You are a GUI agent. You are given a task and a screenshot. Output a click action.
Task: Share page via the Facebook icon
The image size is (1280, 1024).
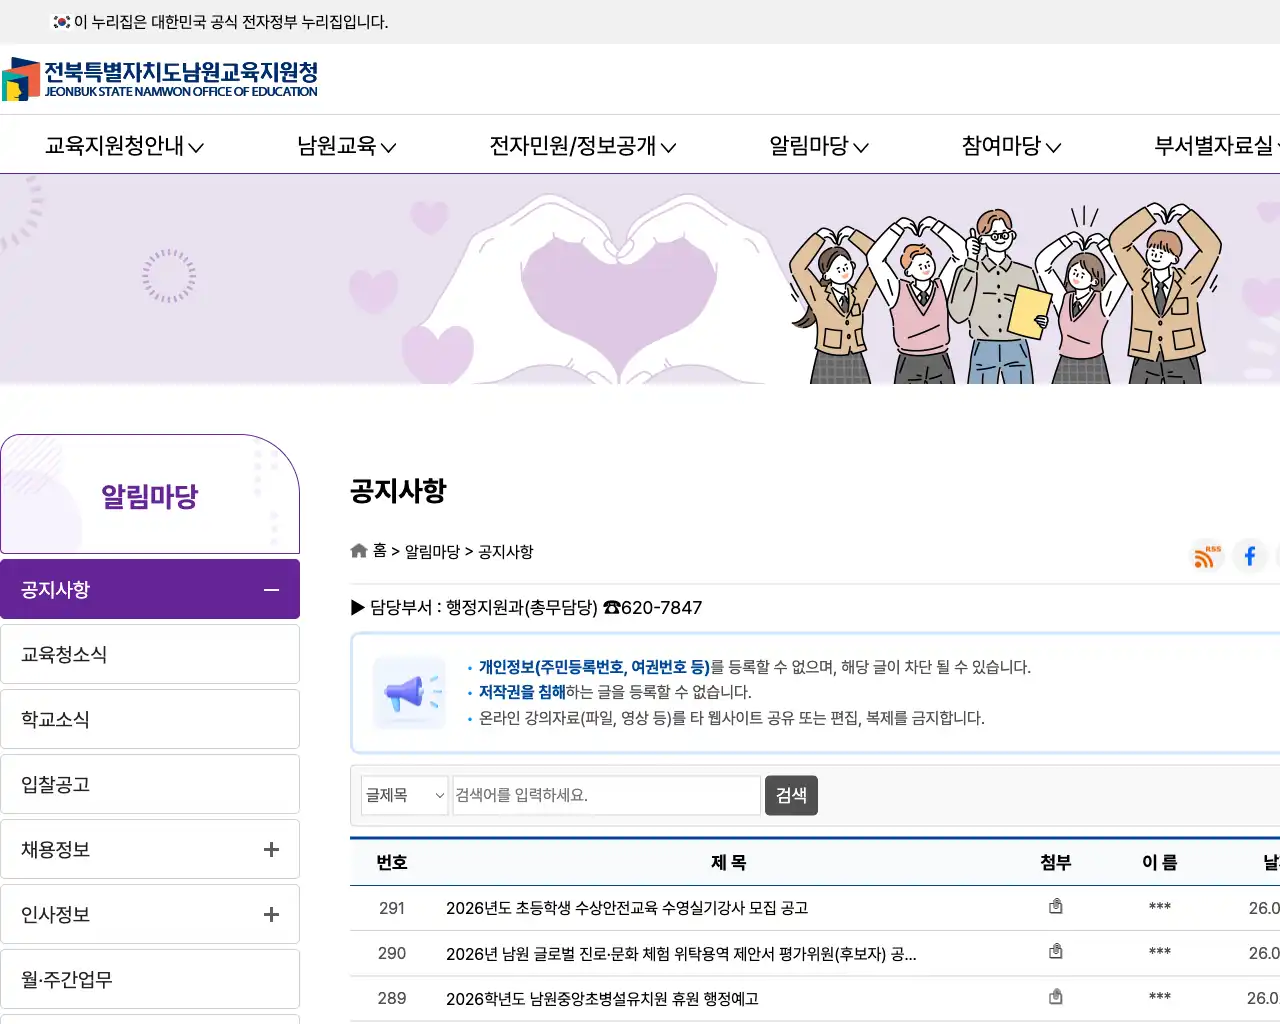click(x=1249, y=557)
